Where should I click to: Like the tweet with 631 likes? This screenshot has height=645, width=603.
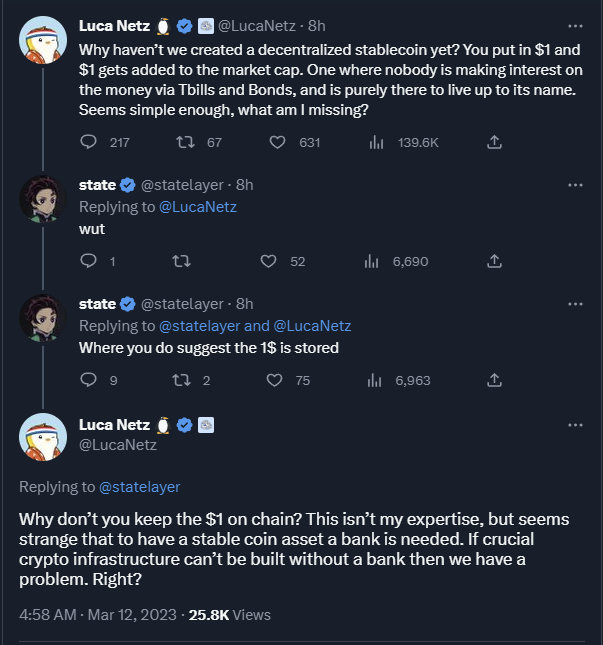point(280,143)
